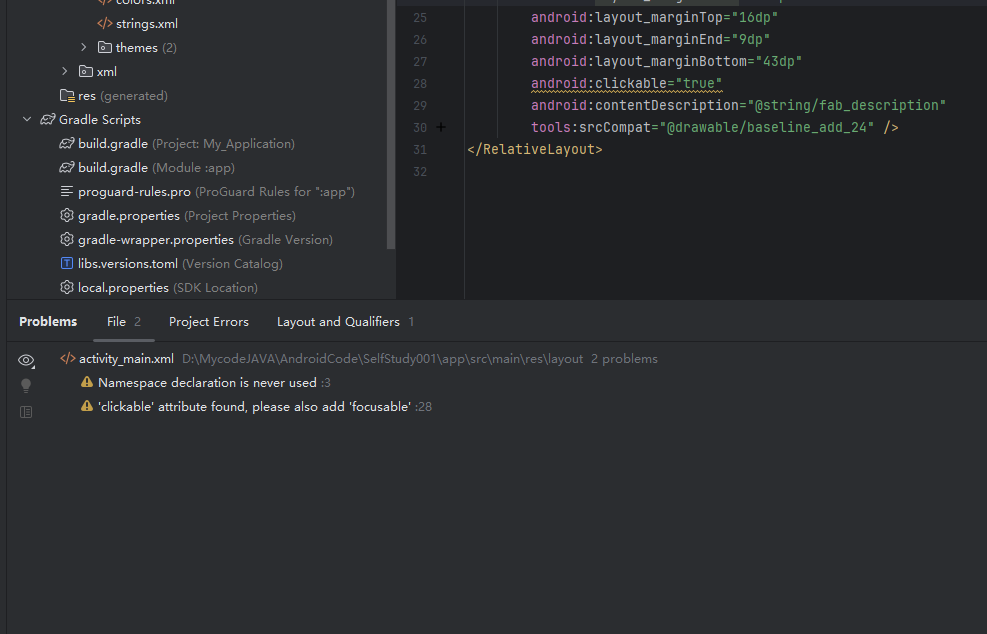Viewport: 987px width, 634px height.
Task: Open activity_main.xml from the Problems list
Action: pyautogui.click(x=126, y=359)
